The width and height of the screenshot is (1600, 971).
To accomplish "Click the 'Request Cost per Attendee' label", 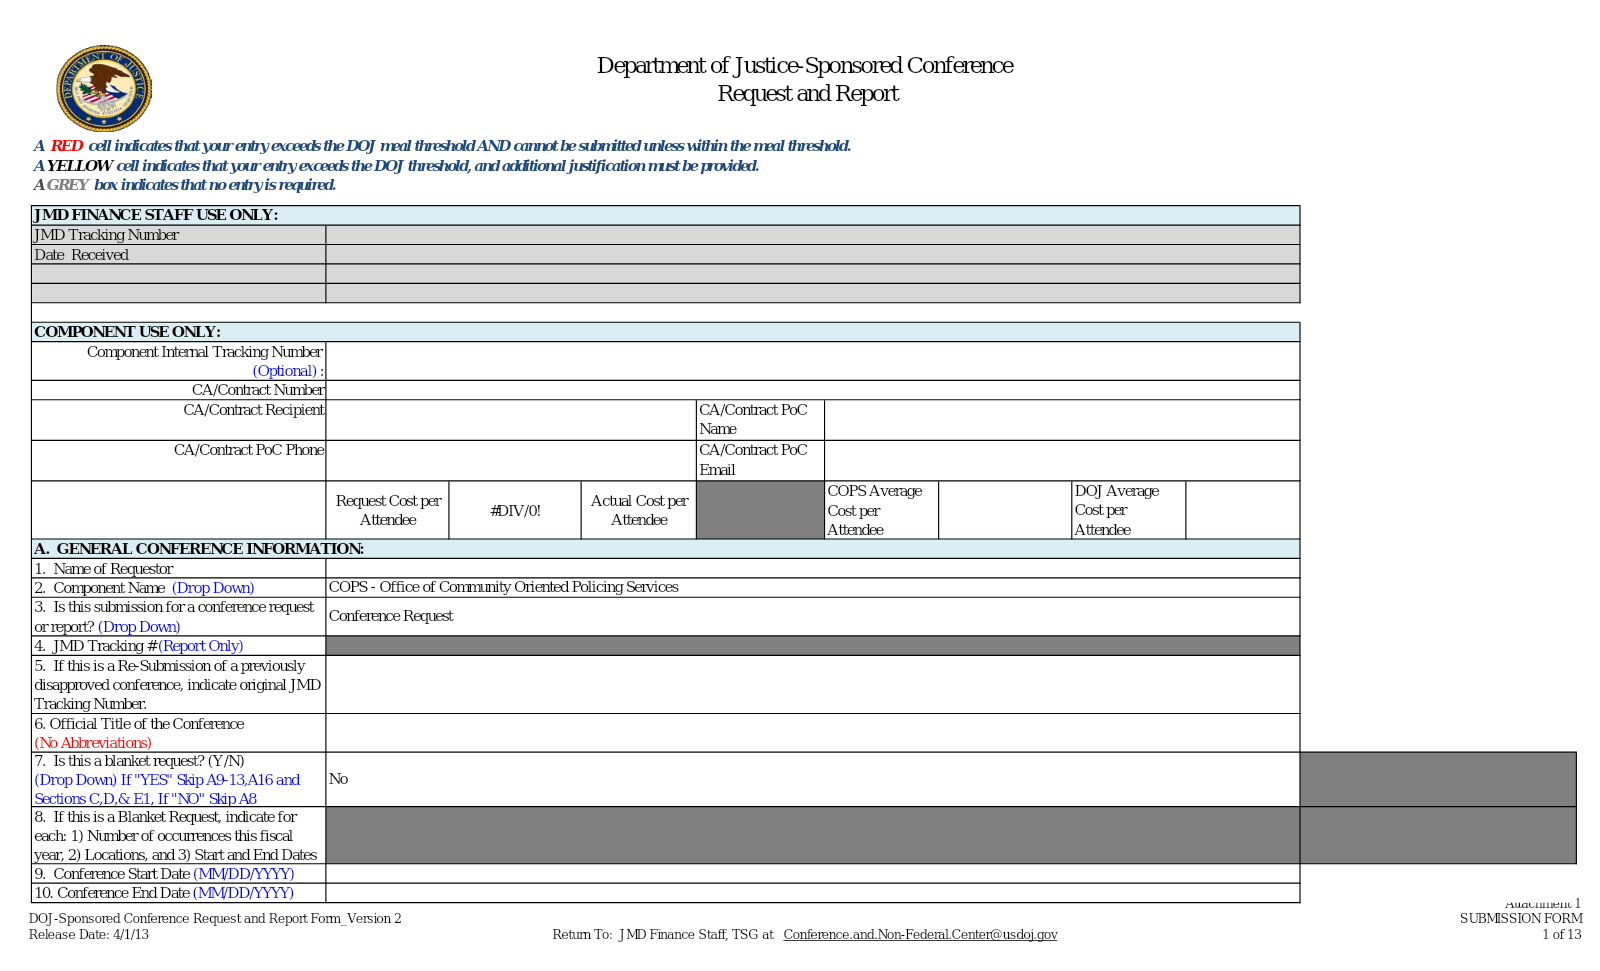I will click(x=388, y=510).
